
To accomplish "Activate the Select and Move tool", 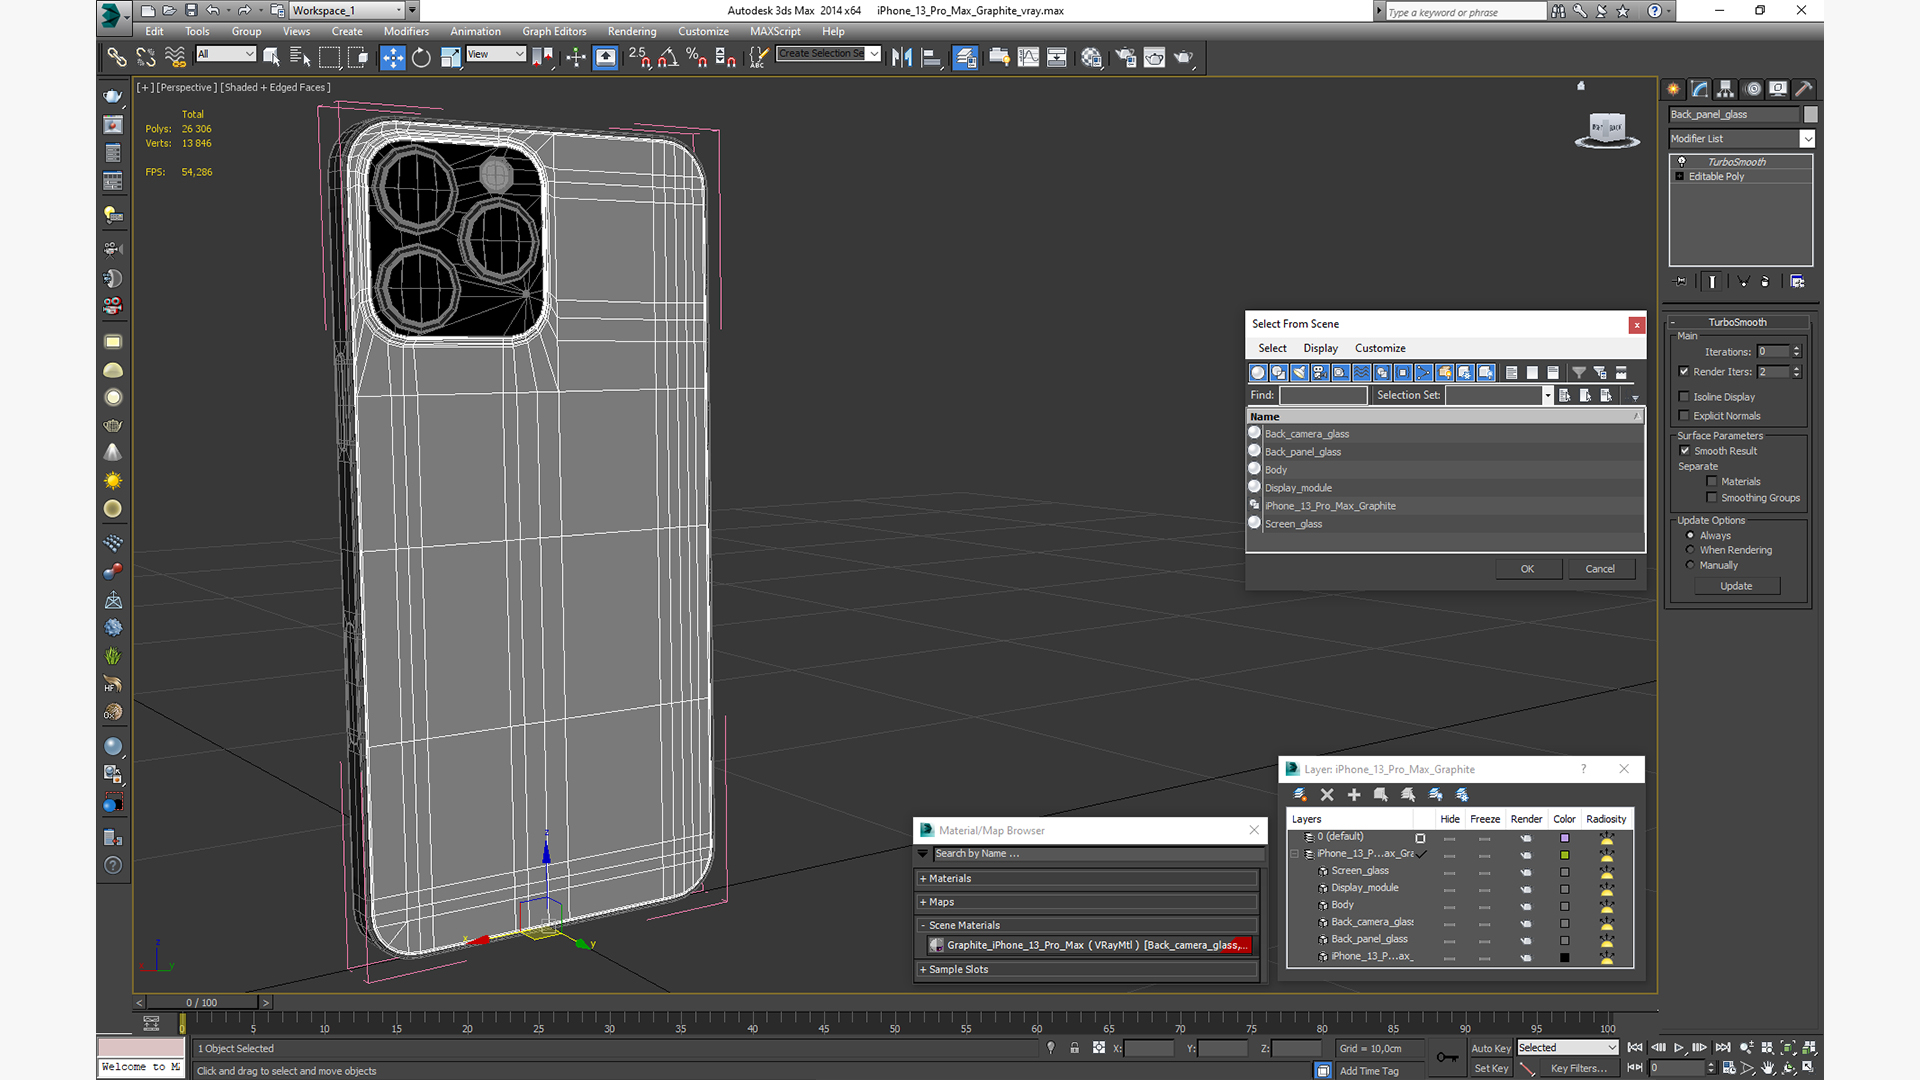I will (393, 58).
